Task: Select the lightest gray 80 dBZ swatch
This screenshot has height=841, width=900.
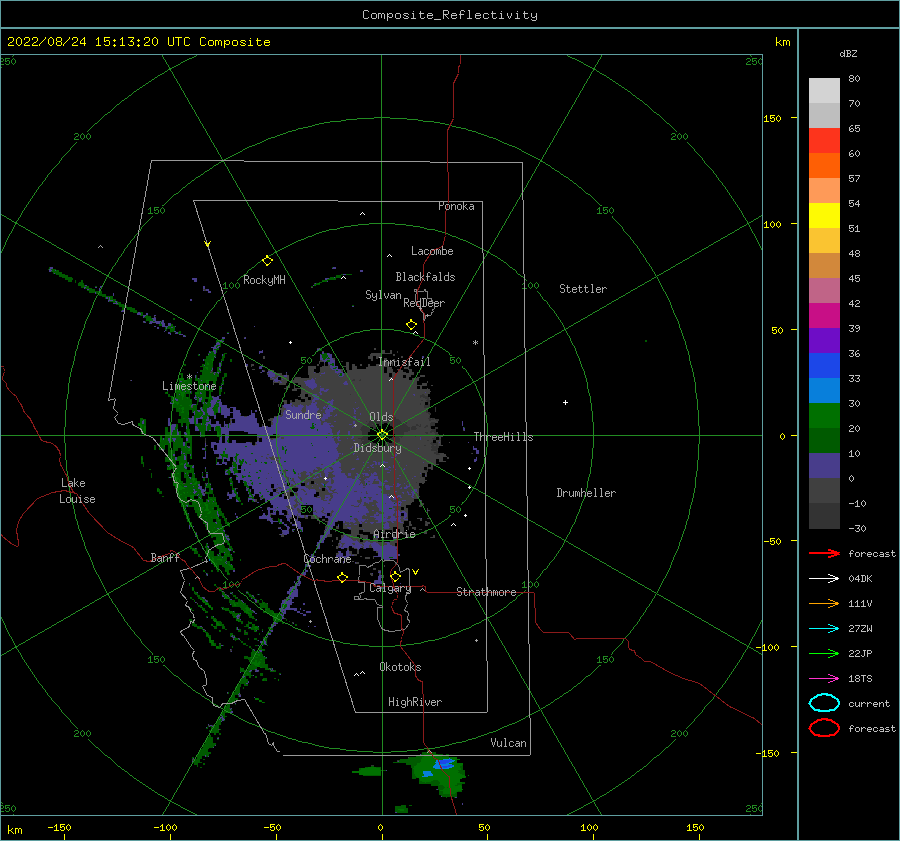Action: pos(824,90)
